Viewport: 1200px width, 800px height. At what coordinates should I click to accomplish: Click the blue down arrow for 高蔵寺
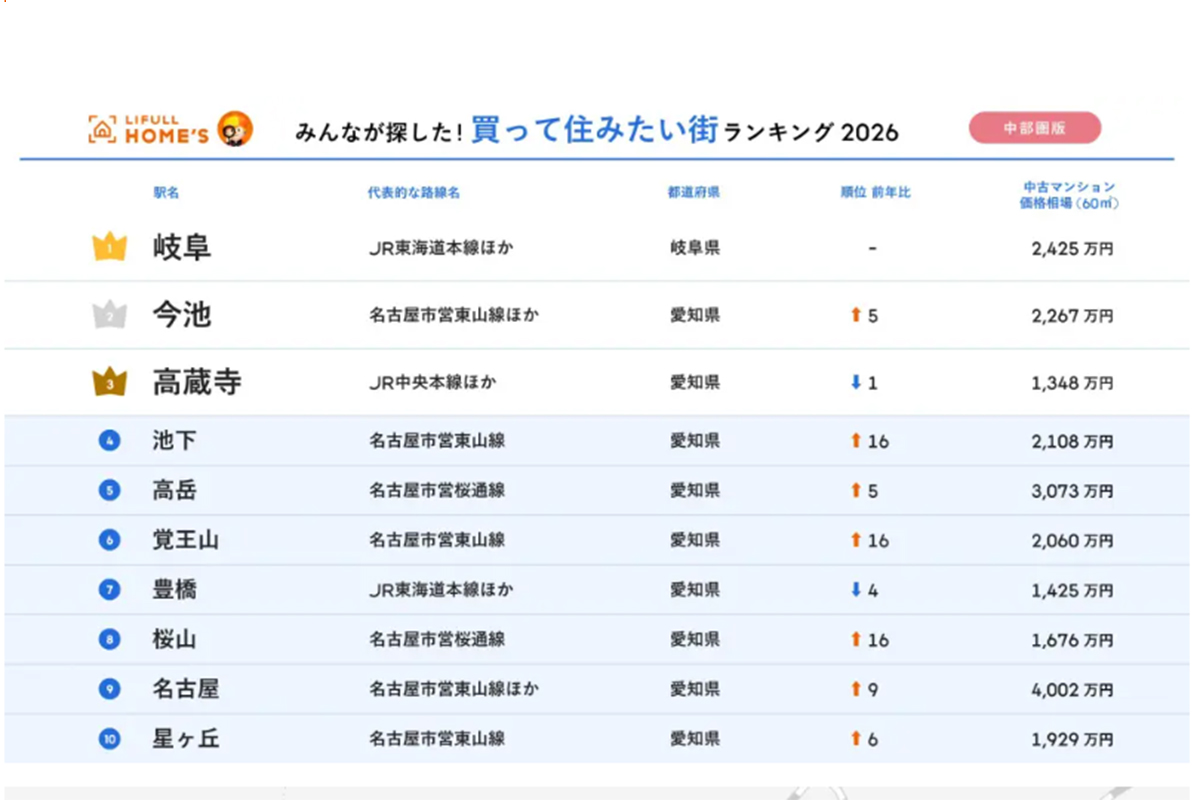[x=855, y=382]
